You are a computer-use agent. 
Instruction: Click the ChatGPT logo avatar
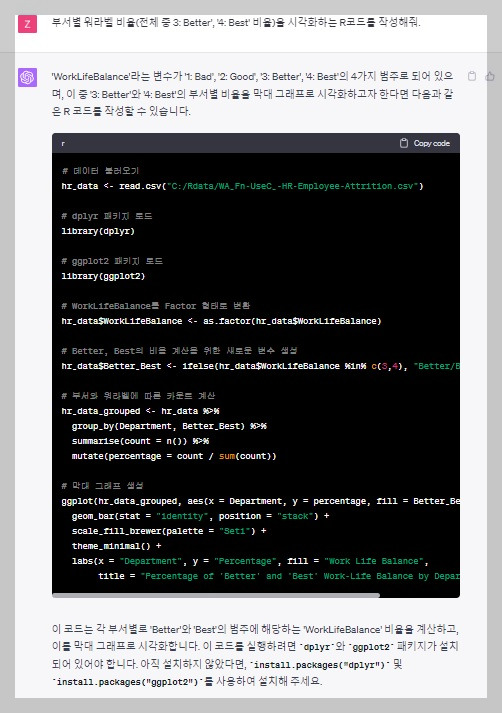[x=27, y=77]
